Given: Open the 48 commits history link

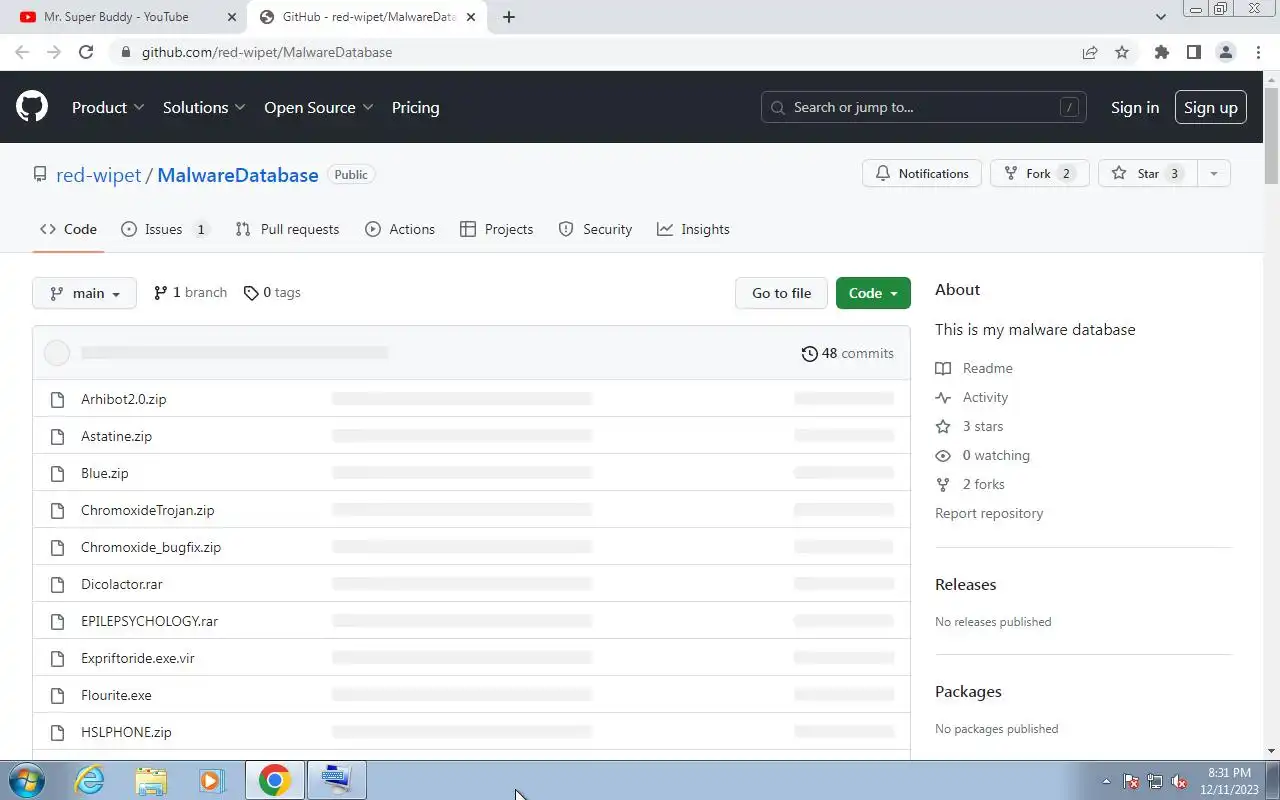Looking at the screenshot, I should click(848, 353).
